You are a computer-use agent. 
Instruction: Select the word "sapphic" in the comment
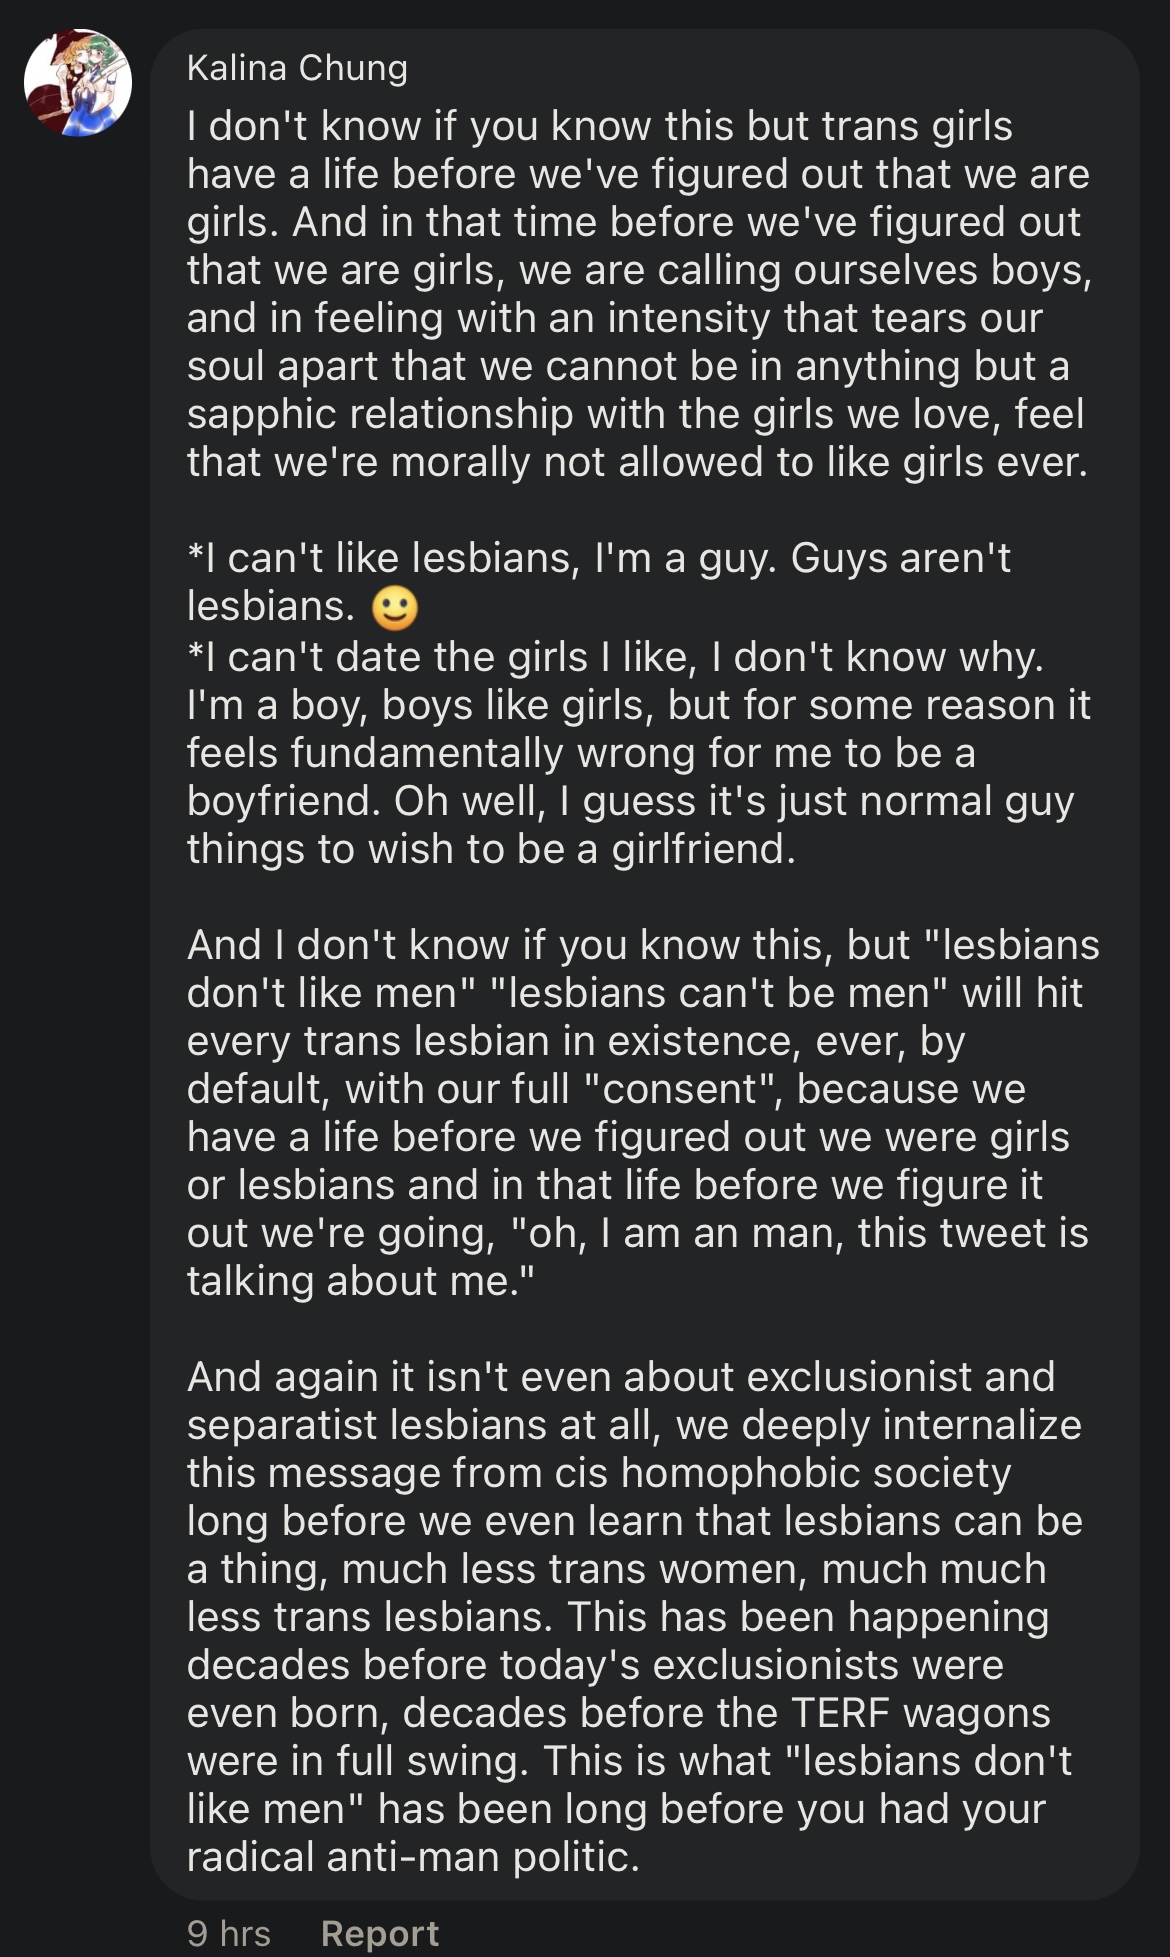(x=262, y=414)
